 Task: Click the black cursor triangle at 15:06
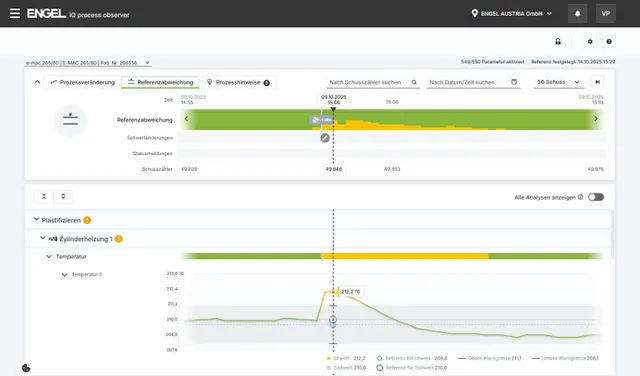[333, 109]
